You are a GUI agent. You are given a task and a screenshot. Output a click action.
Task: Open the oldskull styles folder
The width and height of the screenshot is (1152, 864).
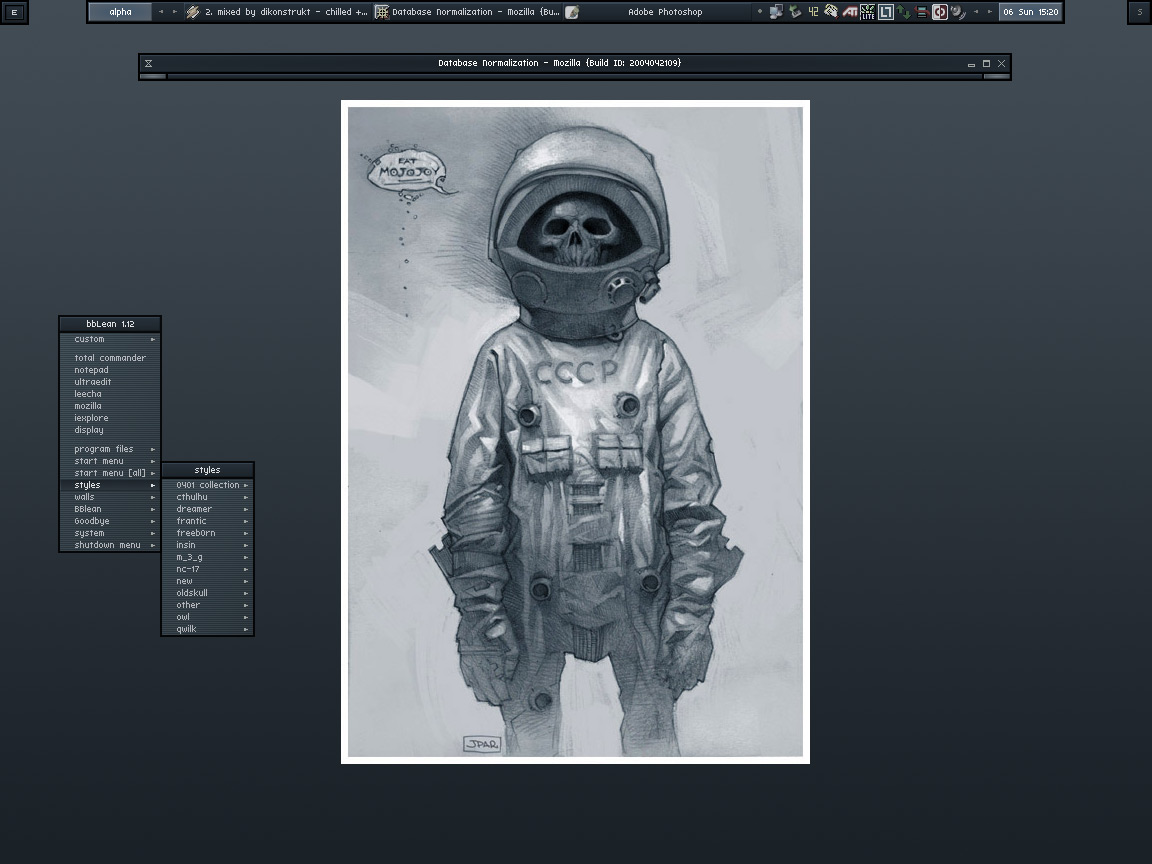click(x=208, y=593)
